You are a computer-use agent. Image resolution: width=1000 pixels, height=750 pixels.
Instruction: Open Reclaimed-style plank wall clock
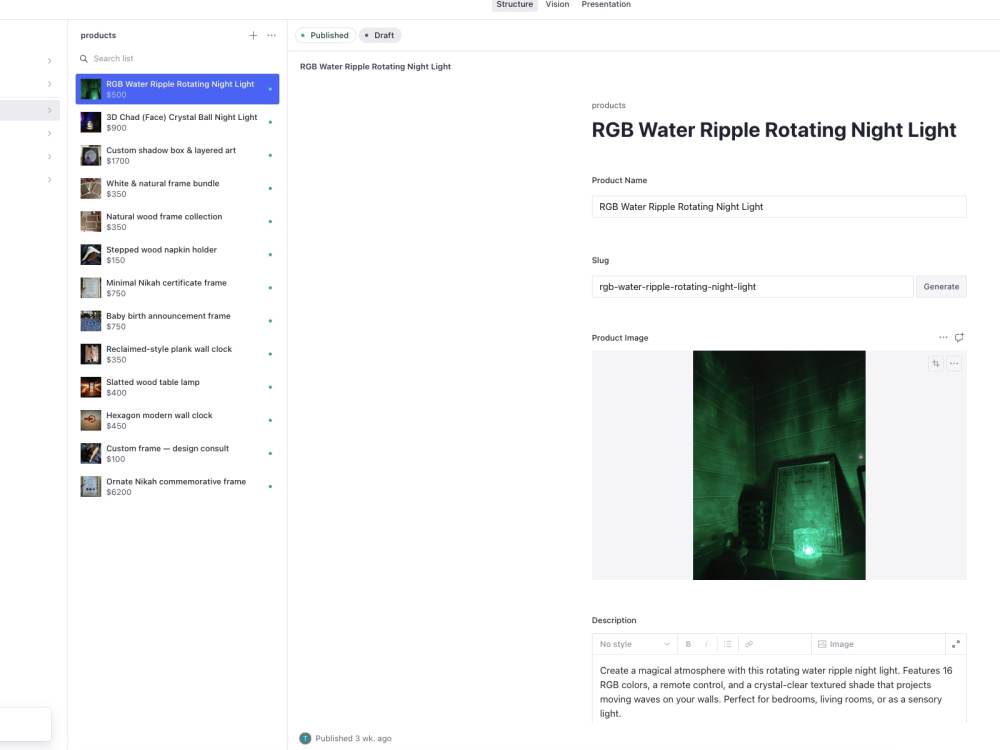177,355
